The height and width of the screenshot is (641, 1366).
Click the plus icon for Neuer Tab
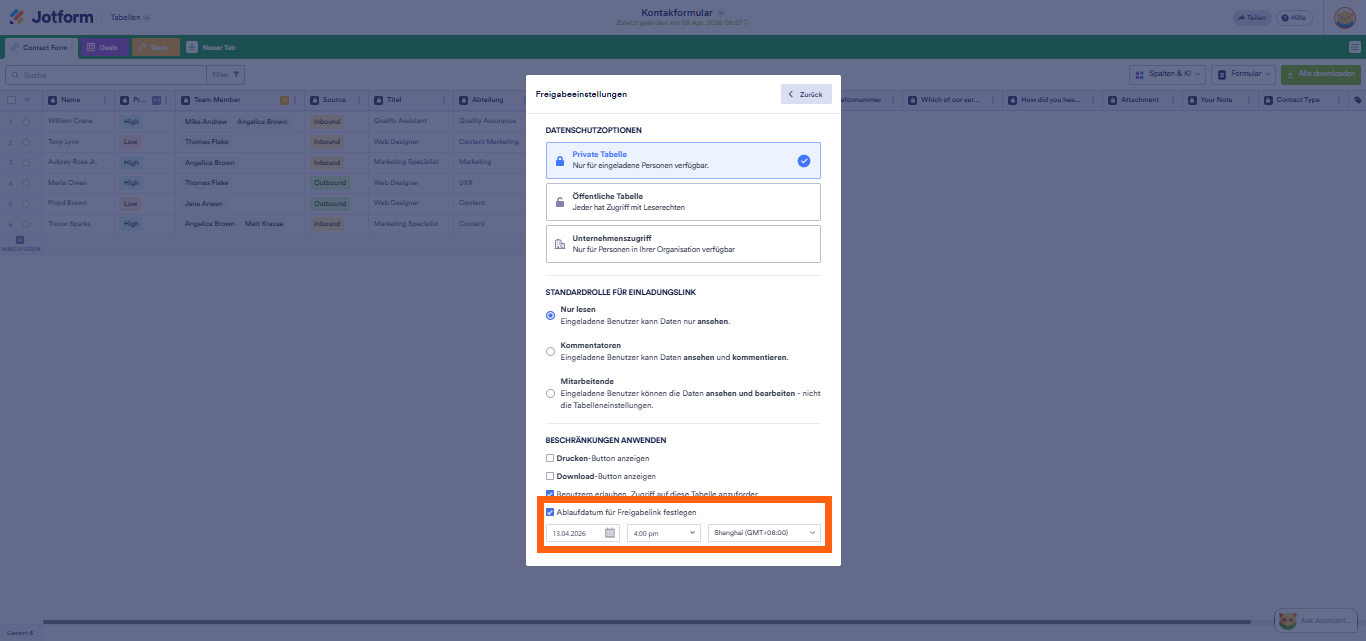pos(192,47)
